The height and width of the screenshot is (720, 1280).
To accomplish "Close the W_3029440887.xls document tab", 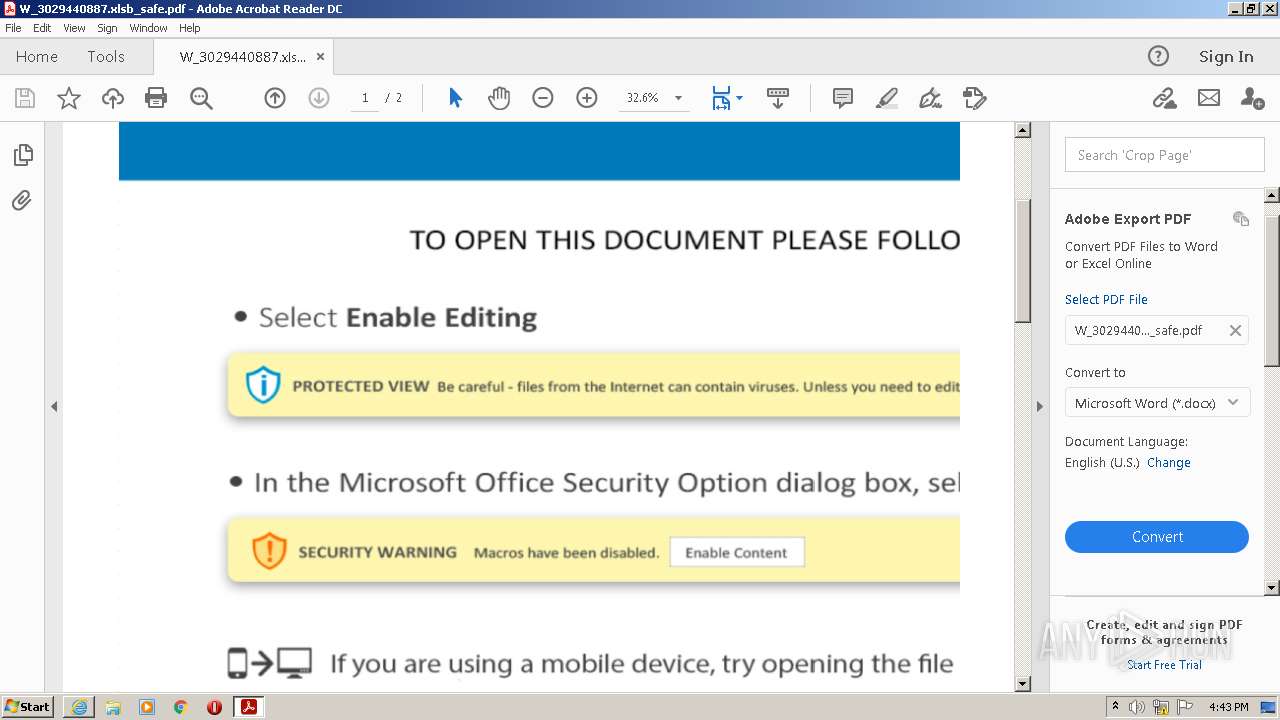I will click(320, 57).
